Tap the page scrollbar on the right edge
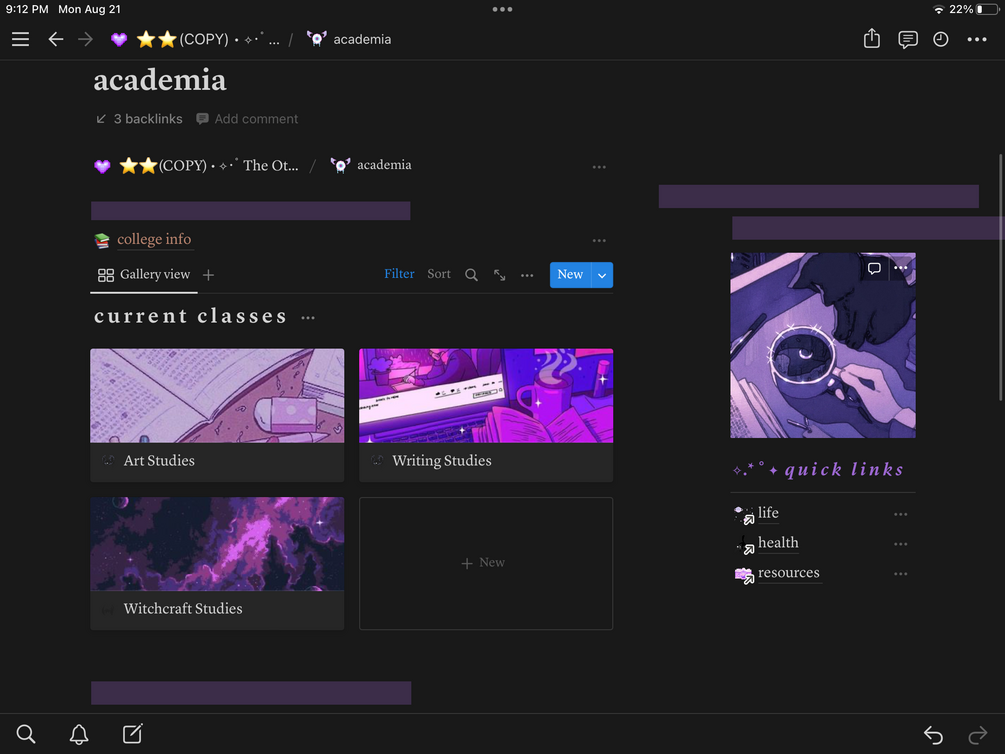 pyautogui.click(x=1000, y=278)
